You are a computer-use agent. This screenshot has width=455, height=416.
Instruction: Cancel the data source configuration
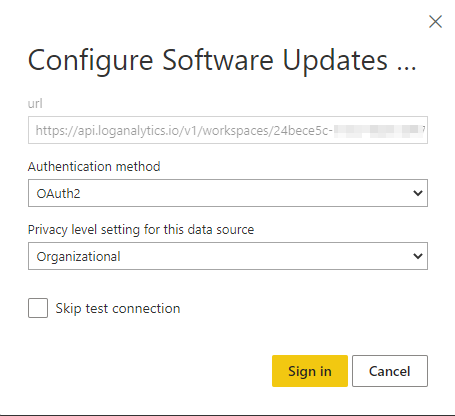click(x=390, y=371)
